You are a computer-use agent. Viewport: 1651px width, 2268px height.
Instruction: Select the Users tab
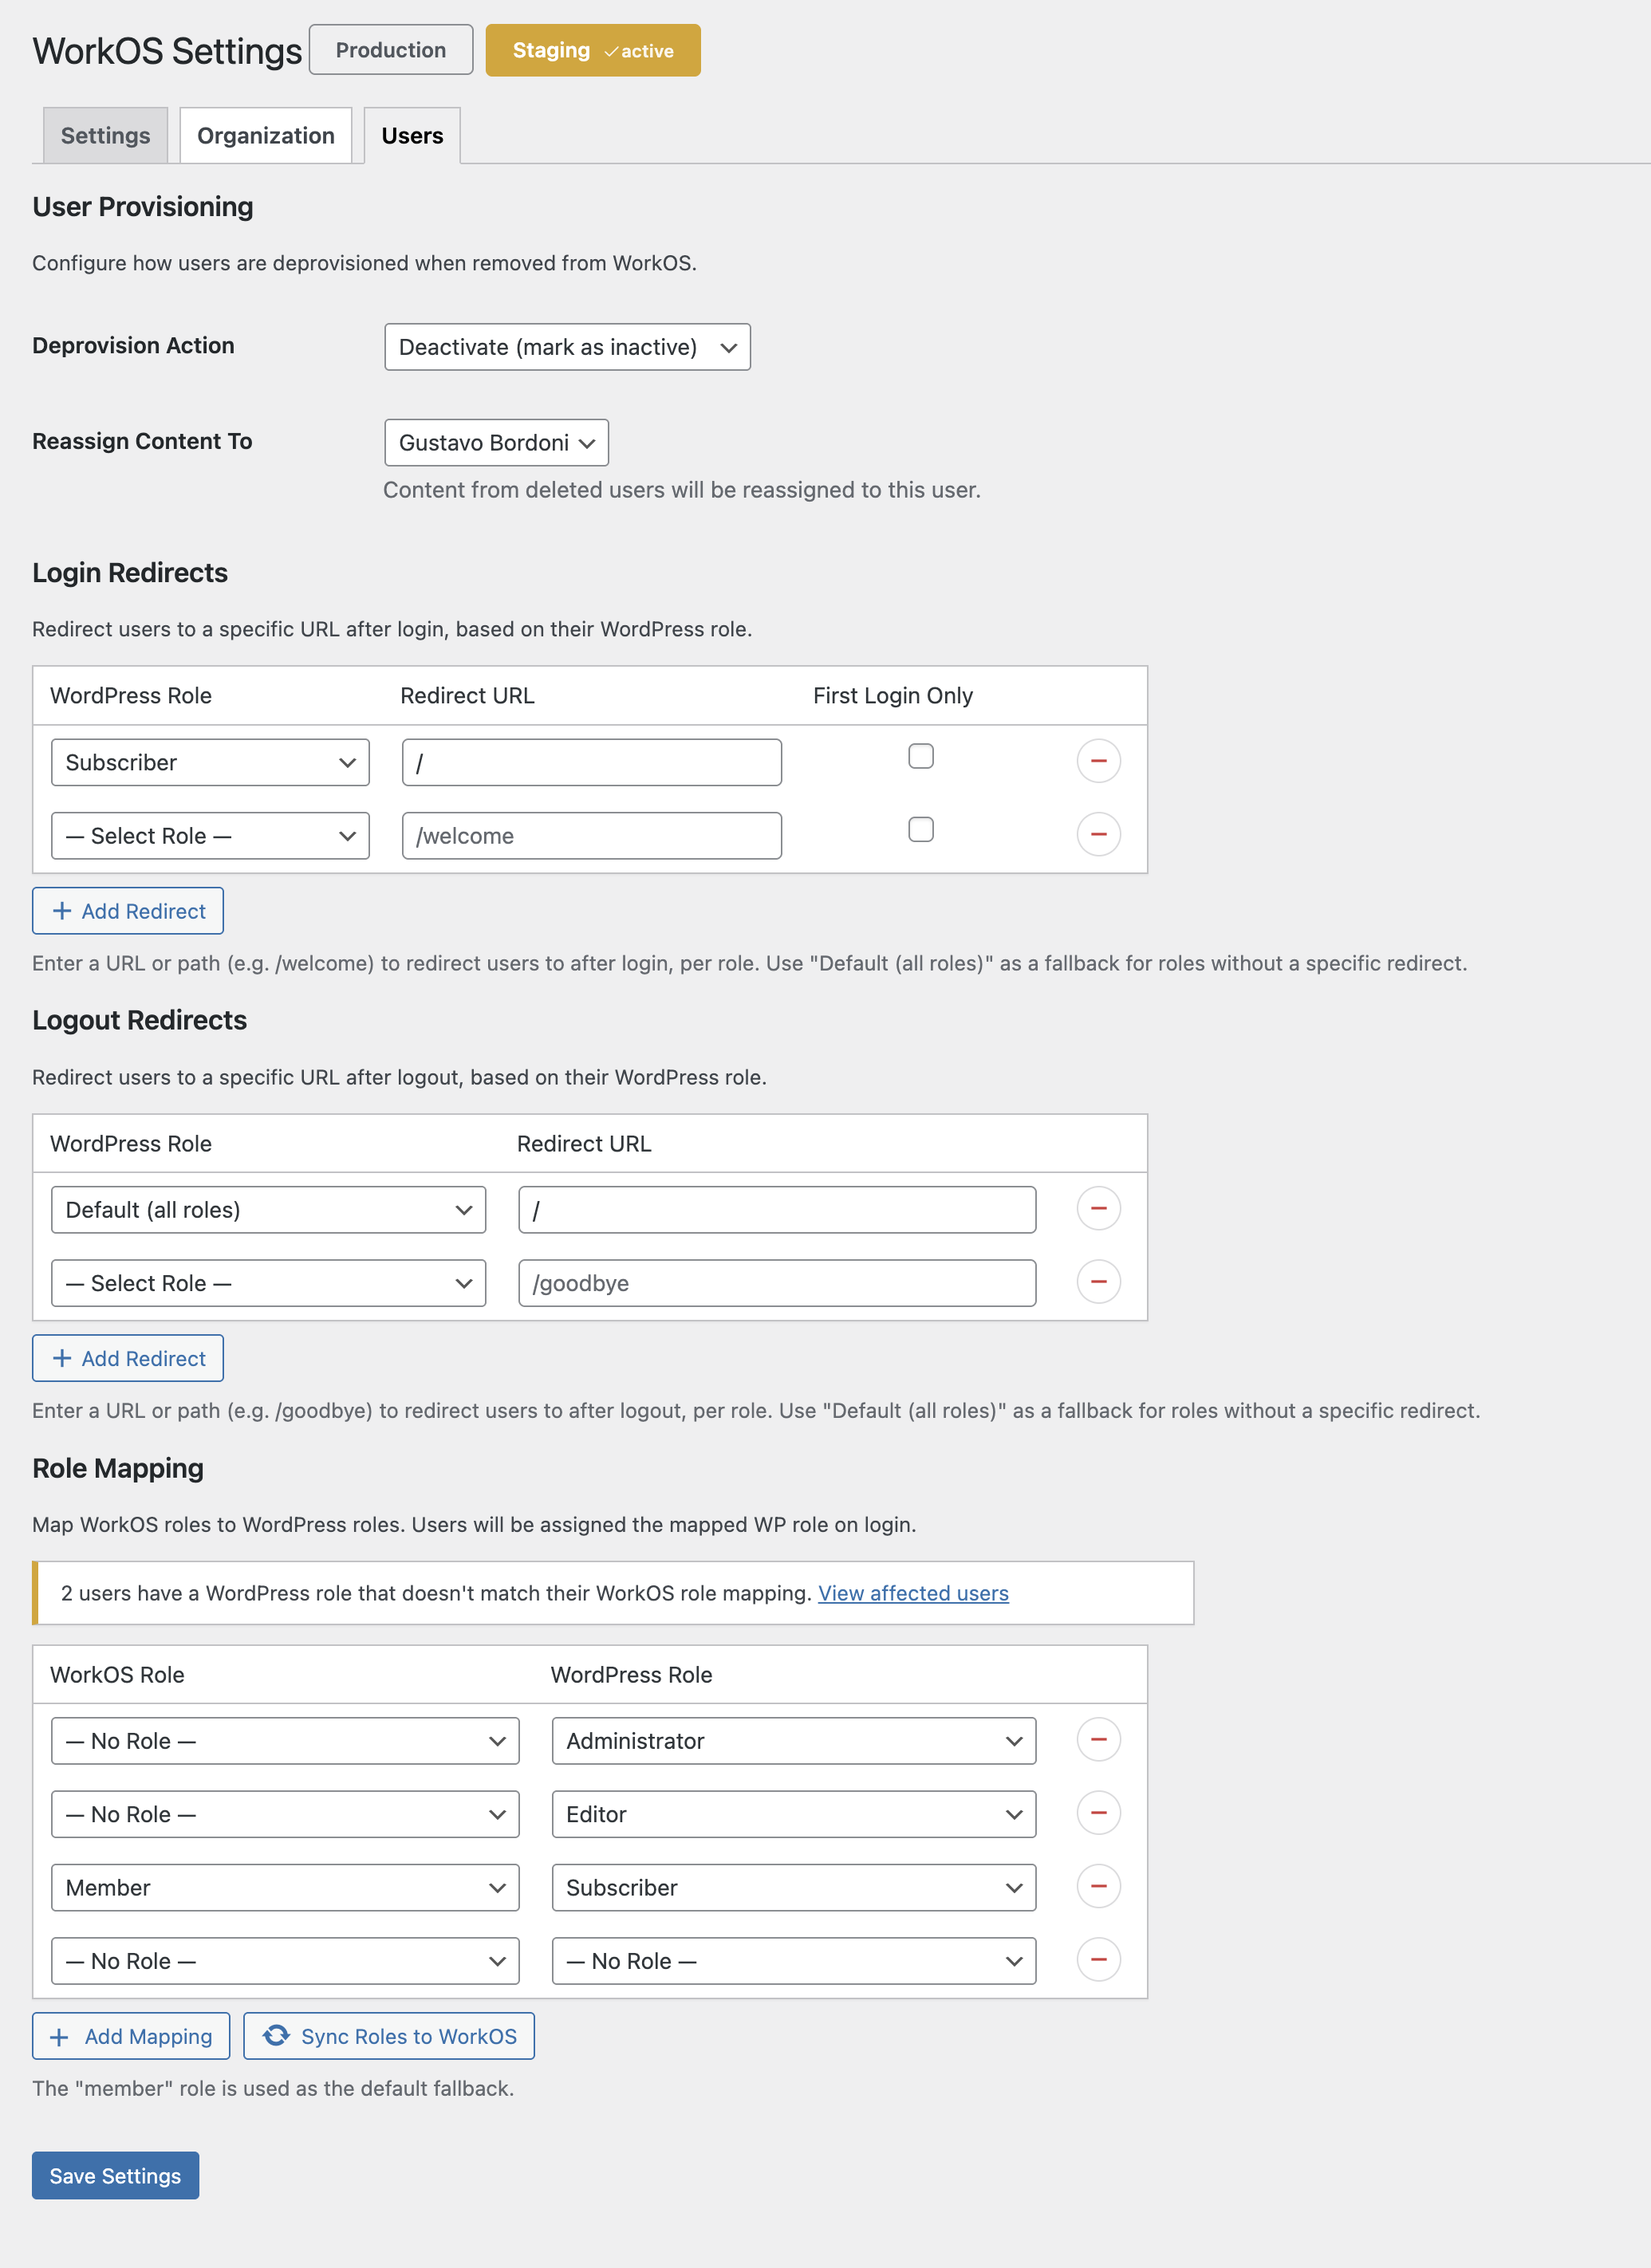412,135
